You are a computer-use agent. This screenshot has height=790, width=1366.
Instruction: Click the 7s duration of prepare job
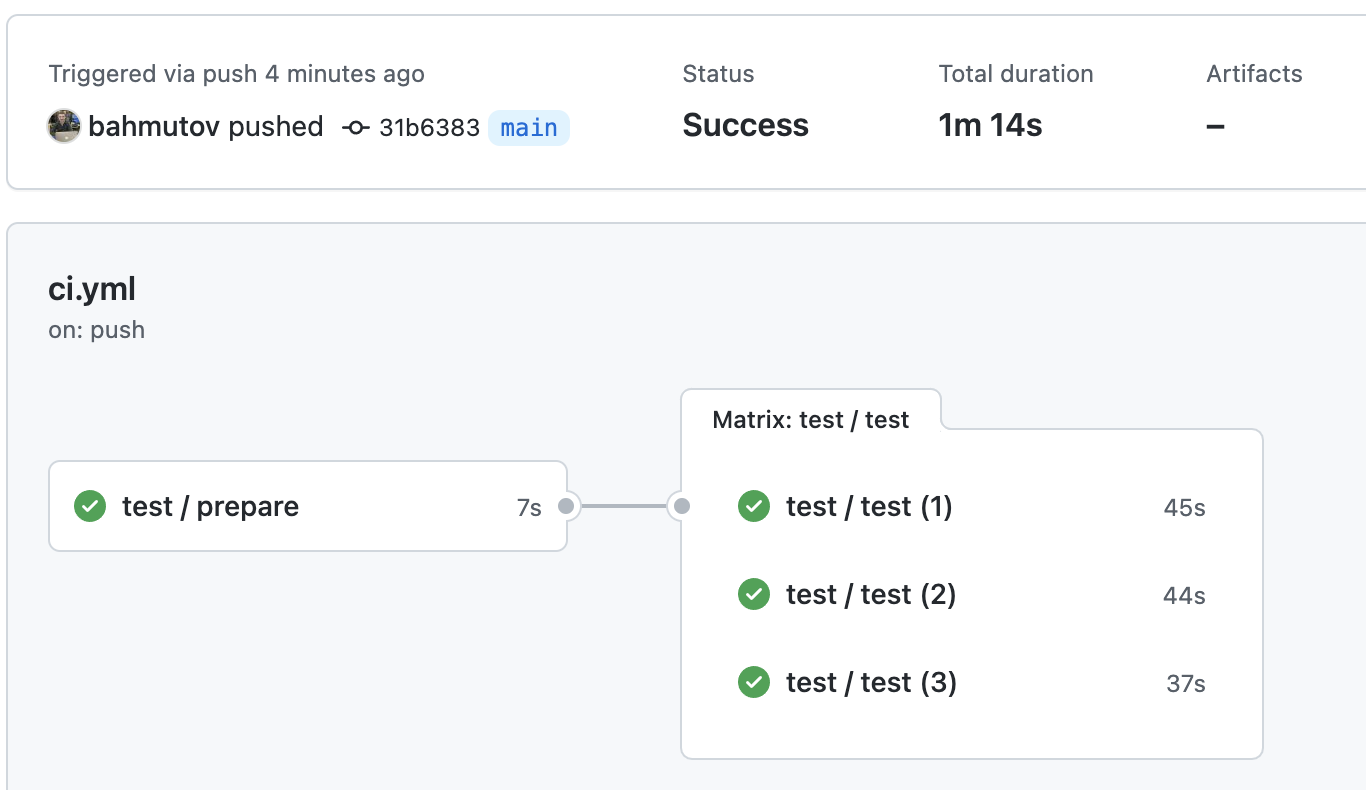(529, 508)
